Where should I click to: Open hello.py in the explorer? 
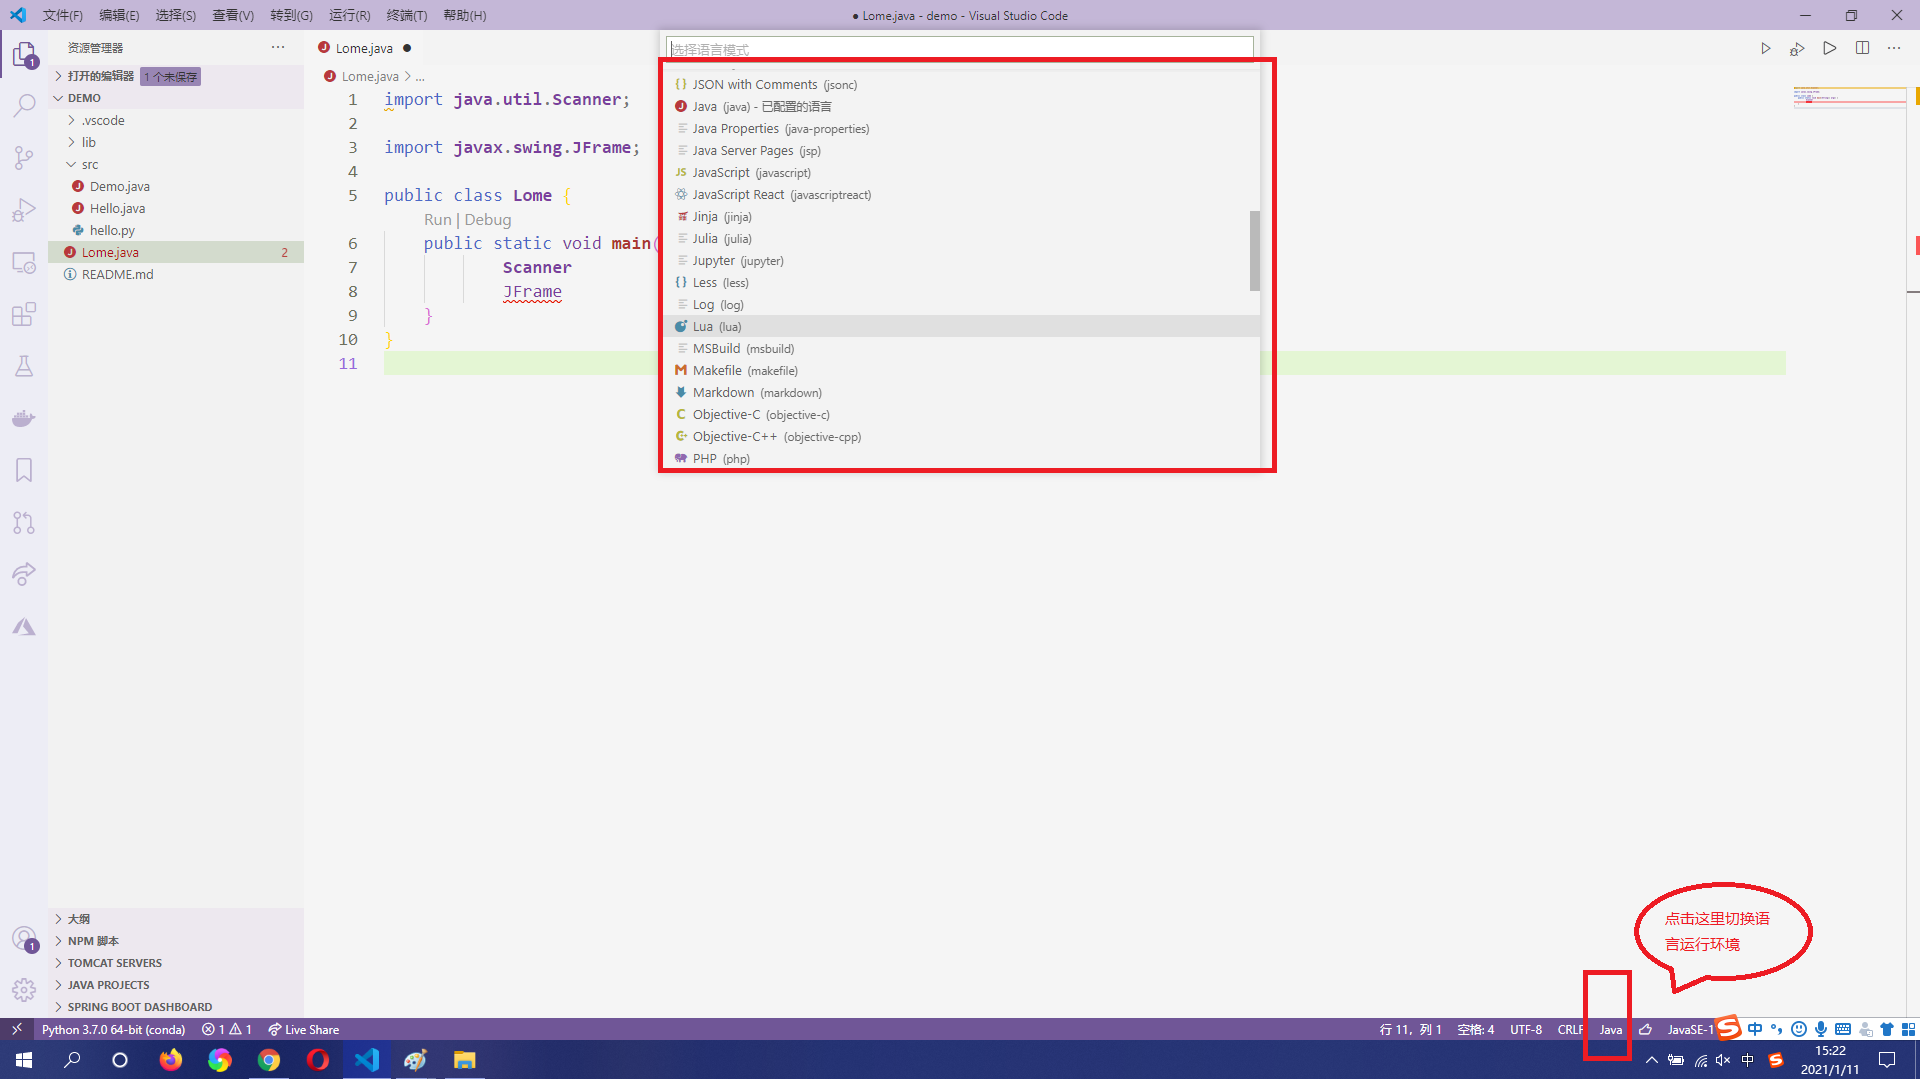coord(176,230)
